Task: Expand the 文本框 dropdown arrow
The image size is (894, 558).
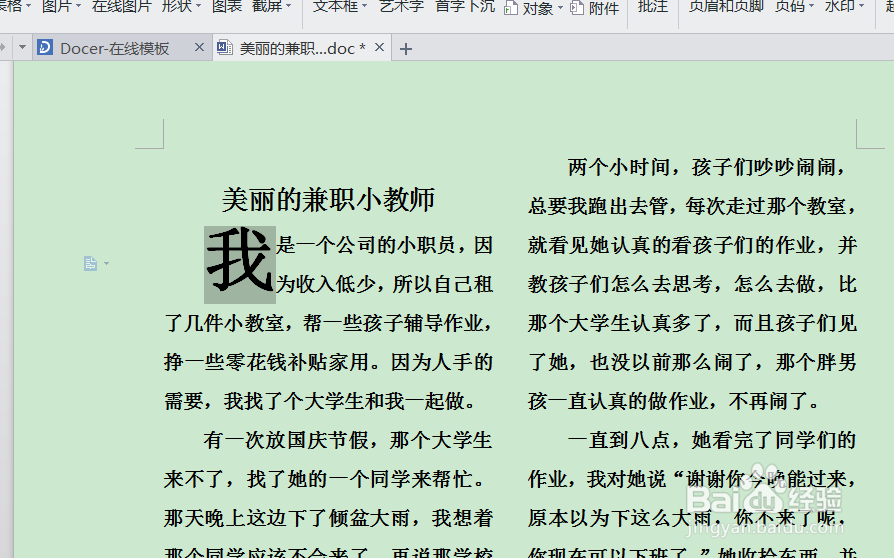Action: click(x=364, y=6)
